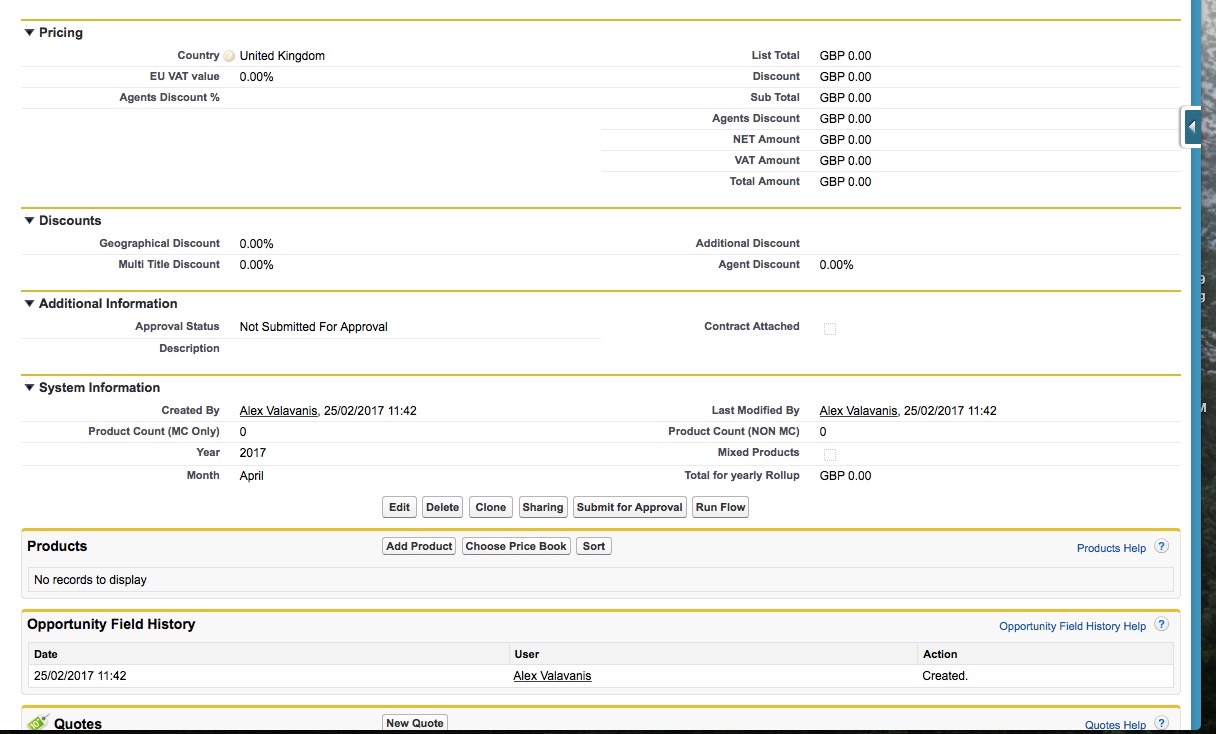
Task: Click Not Submitted For Approval status
Action: click(314, 327)
